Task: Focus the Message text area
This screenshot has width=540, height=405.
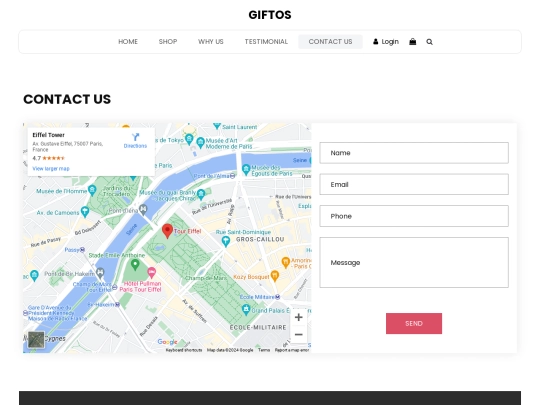Action: coord(414,262)
